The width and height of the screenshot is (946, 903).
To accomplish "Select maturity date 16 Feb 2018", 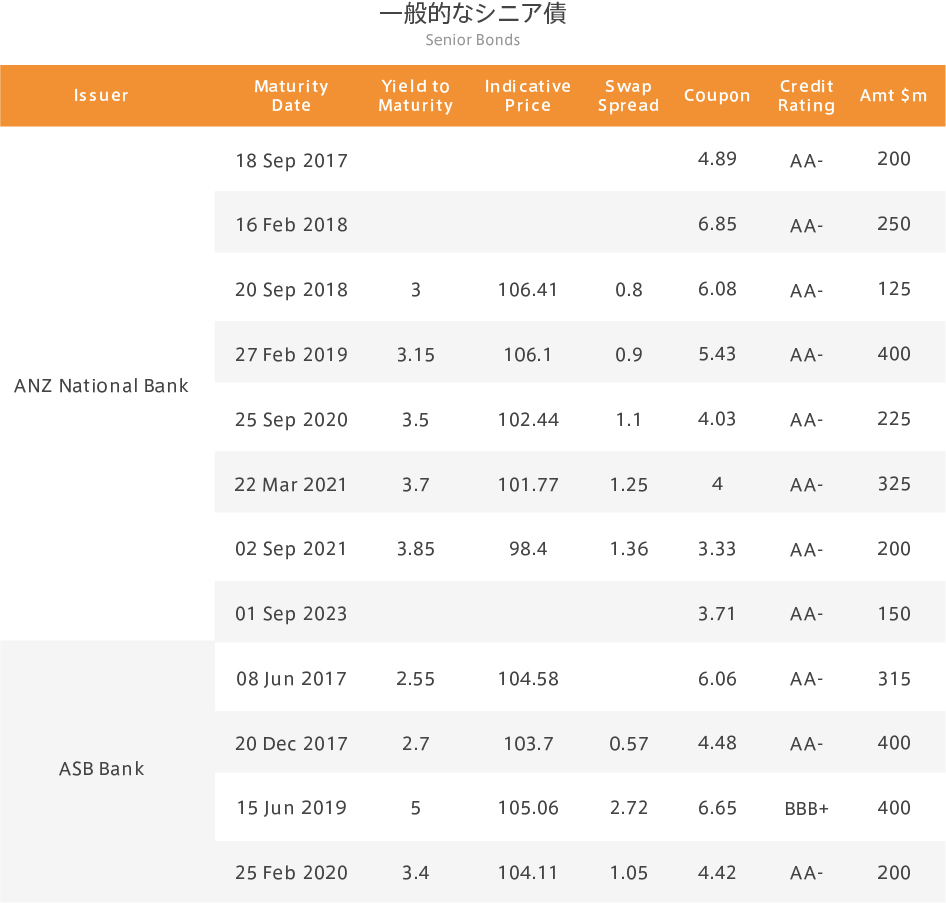I will (x=291, y=224).
